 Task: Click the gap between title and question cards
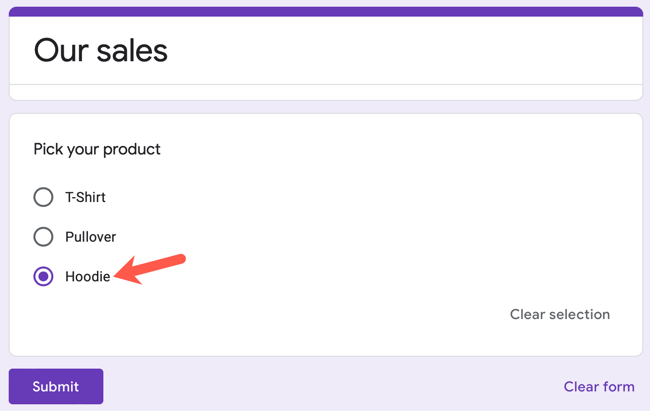[325, 107]
